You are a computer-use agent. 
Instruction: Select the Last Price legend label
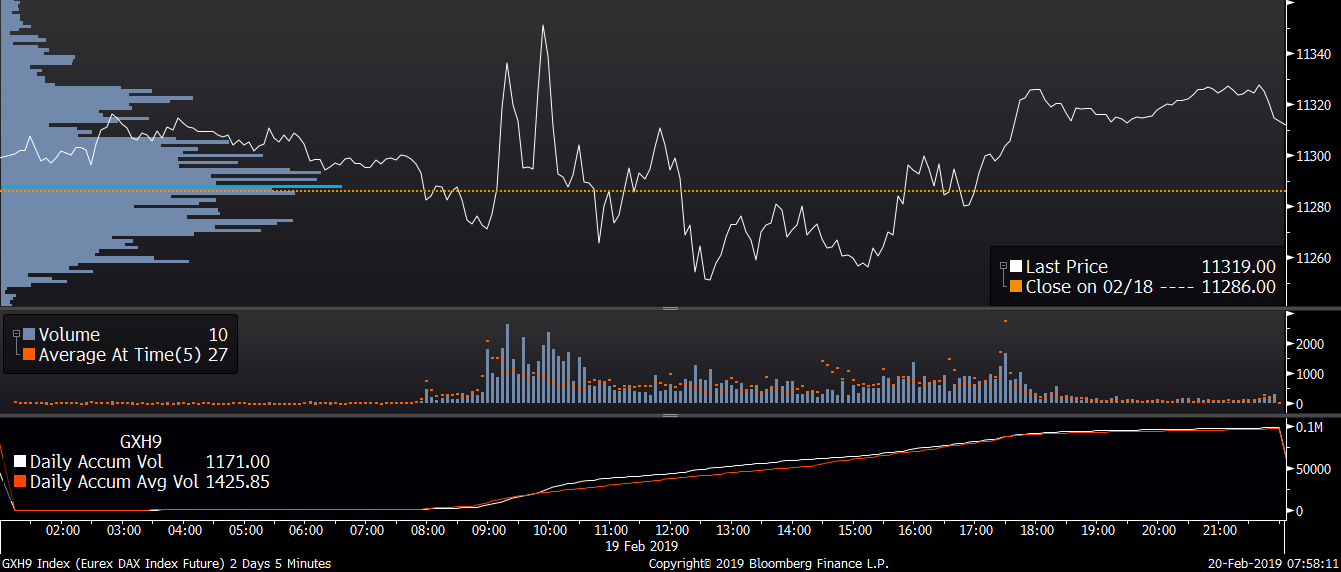pyautogui.click(x=1066, y=267)
